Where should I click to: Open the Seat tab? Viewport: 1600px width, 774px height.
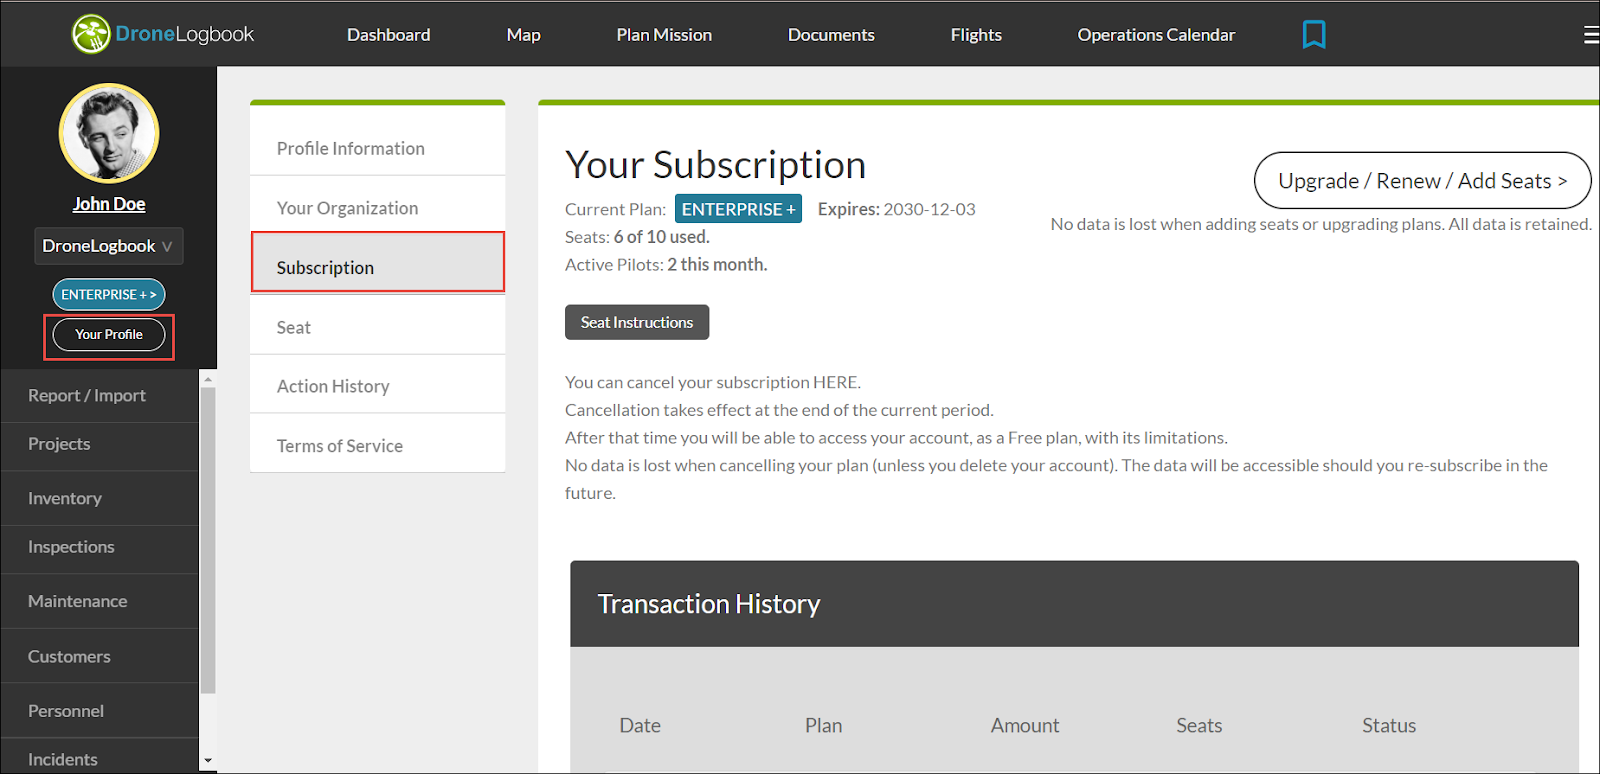click(x=377, y=327)
